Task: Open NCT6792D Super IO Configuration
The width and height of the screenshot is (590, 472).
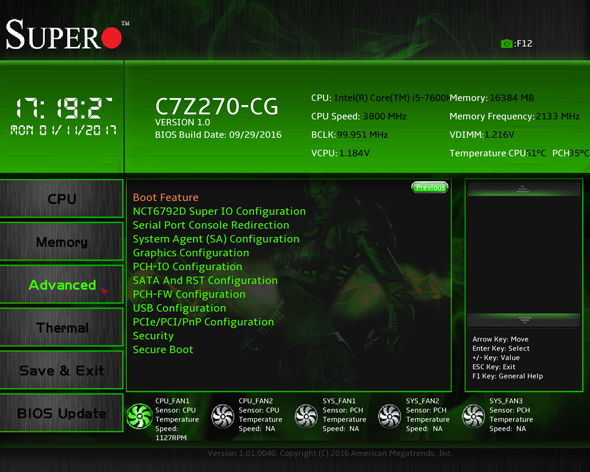Action: coord(219,211)
